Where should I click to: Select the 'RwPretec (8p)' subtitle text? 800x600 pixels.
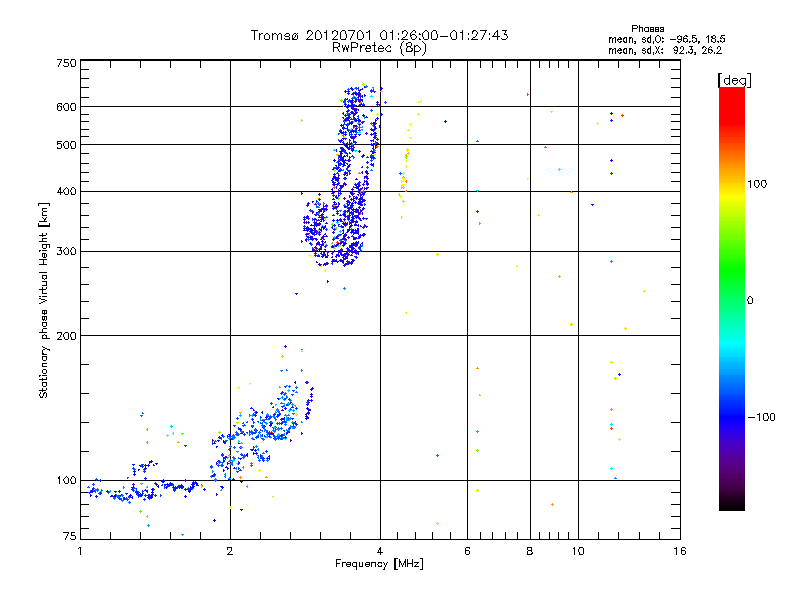[379, 48]
